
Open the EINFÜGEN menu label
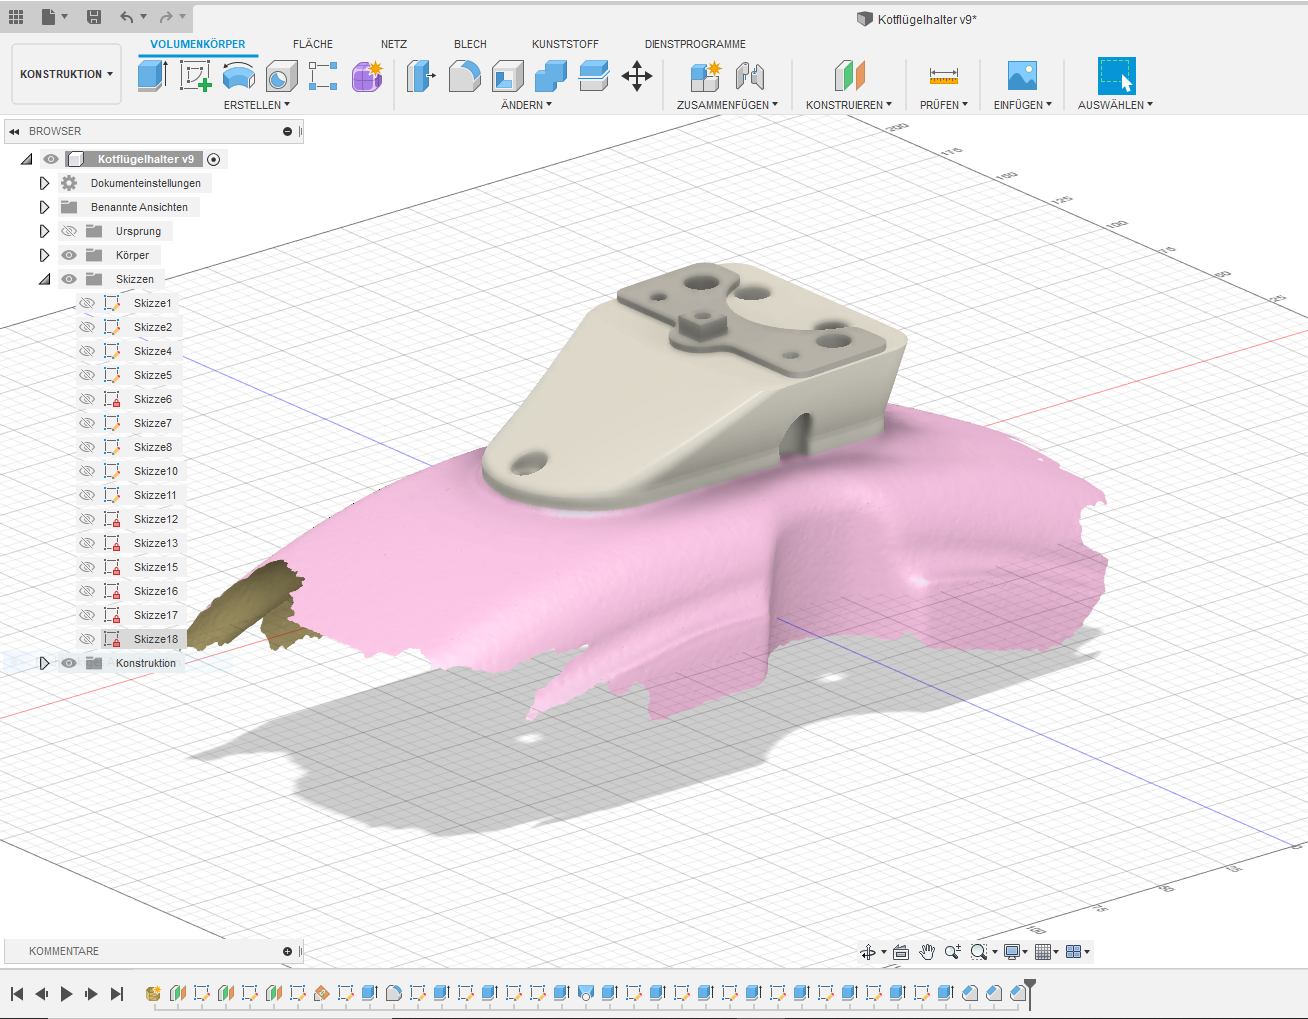(x=1022, y=105)
